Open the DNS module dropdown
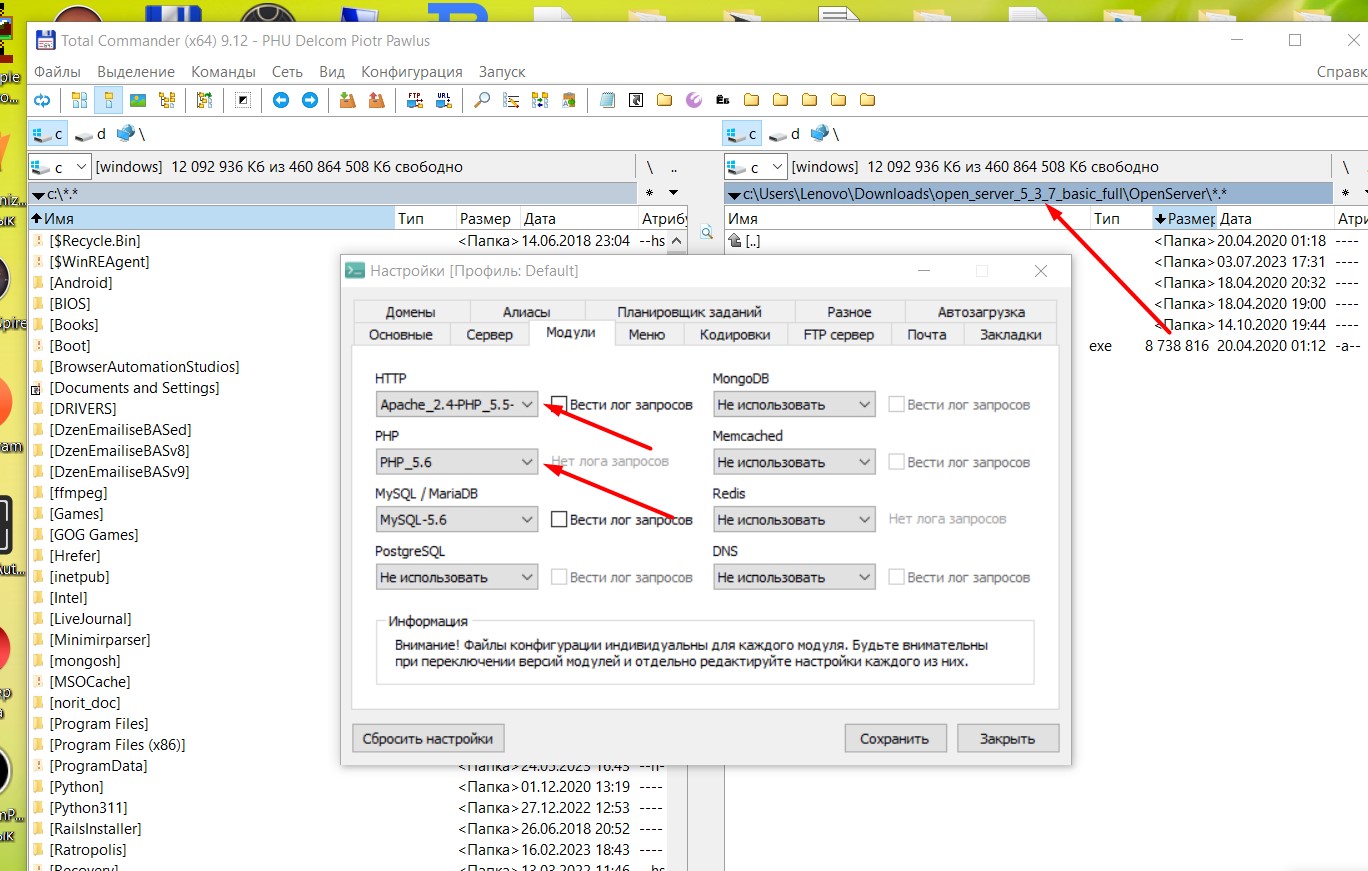Screen dimensions: 1368x871 tap(794, 577)
